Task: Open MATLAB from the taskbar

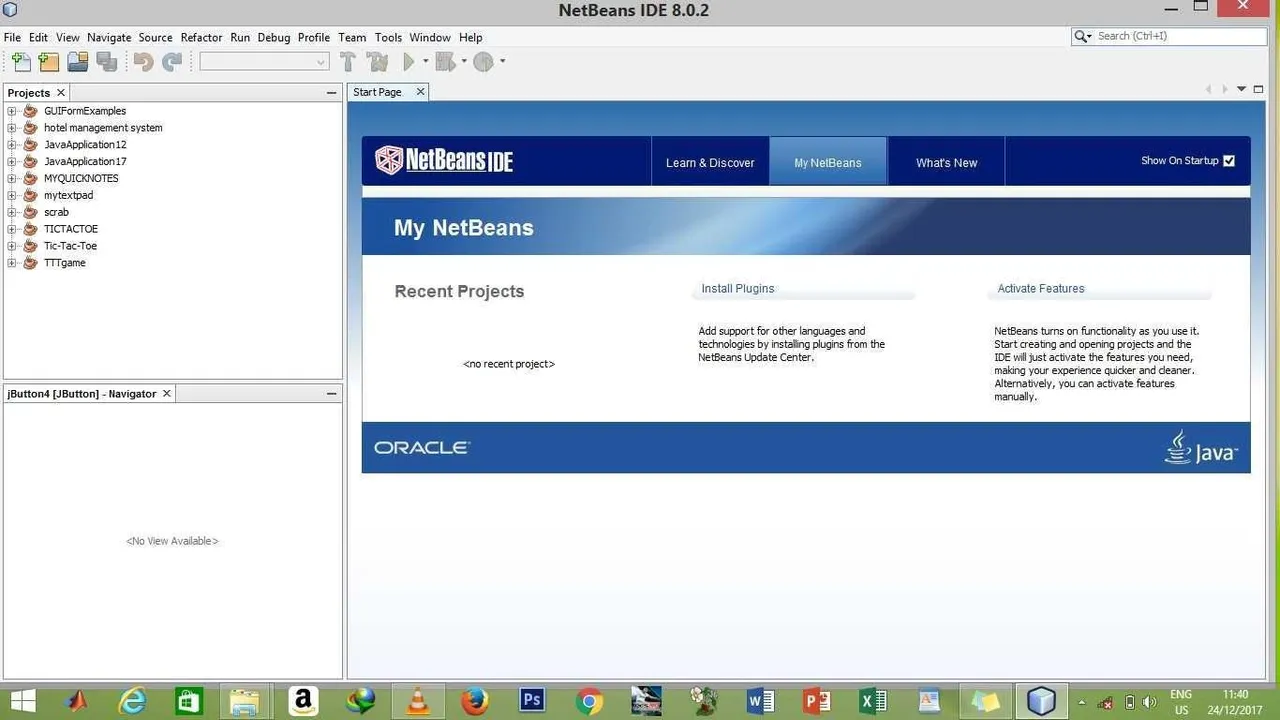Action: coord(76,701)
